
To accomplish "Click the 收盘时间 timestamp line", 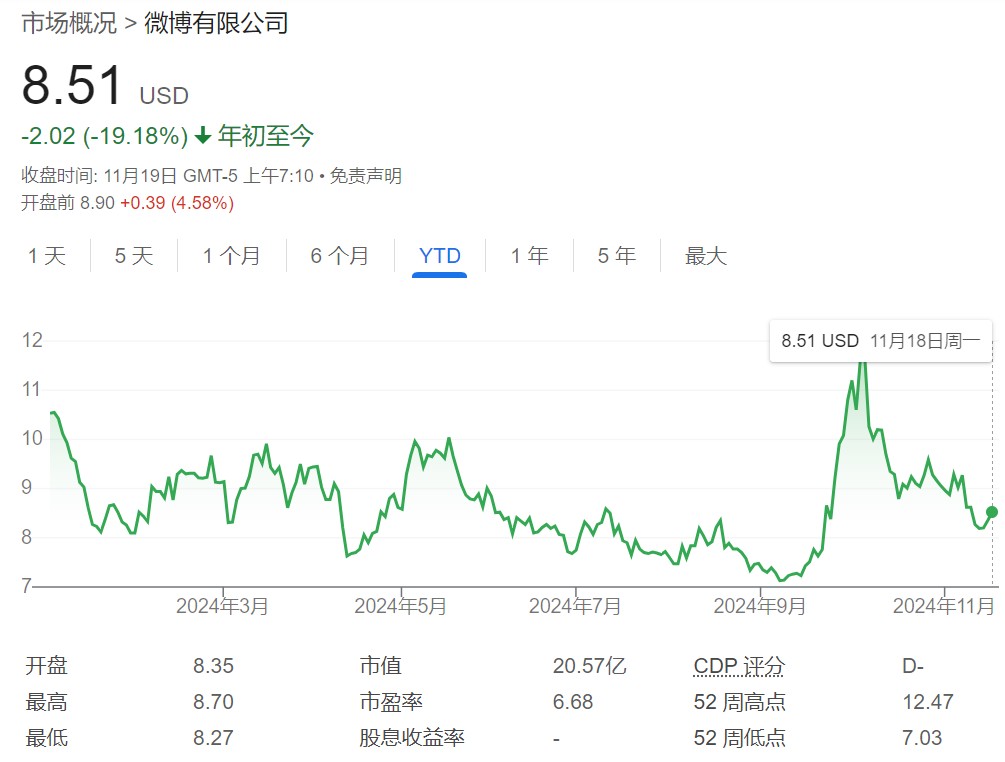I will [x=167, y=176].
